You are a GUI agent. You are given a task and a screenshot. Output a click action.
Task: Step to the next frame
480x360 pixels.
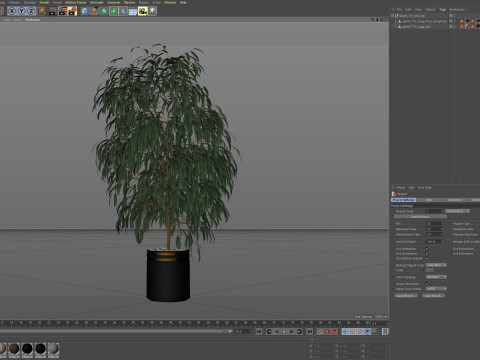(292, 331)
